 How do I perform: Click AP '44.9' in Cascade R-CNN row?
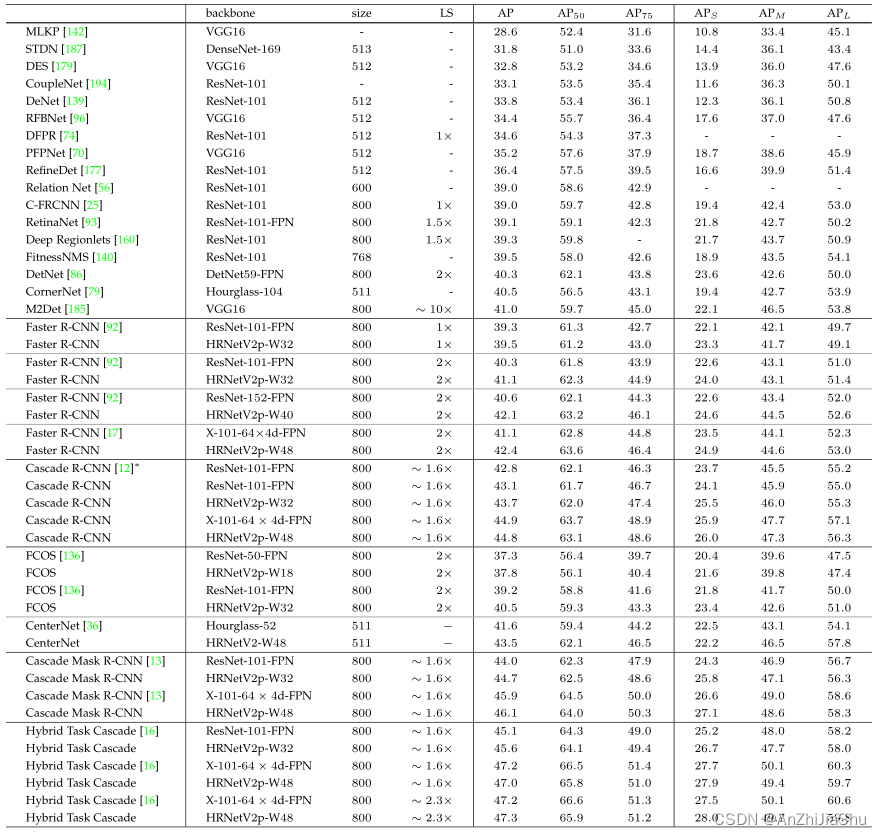tap(506, 521)
